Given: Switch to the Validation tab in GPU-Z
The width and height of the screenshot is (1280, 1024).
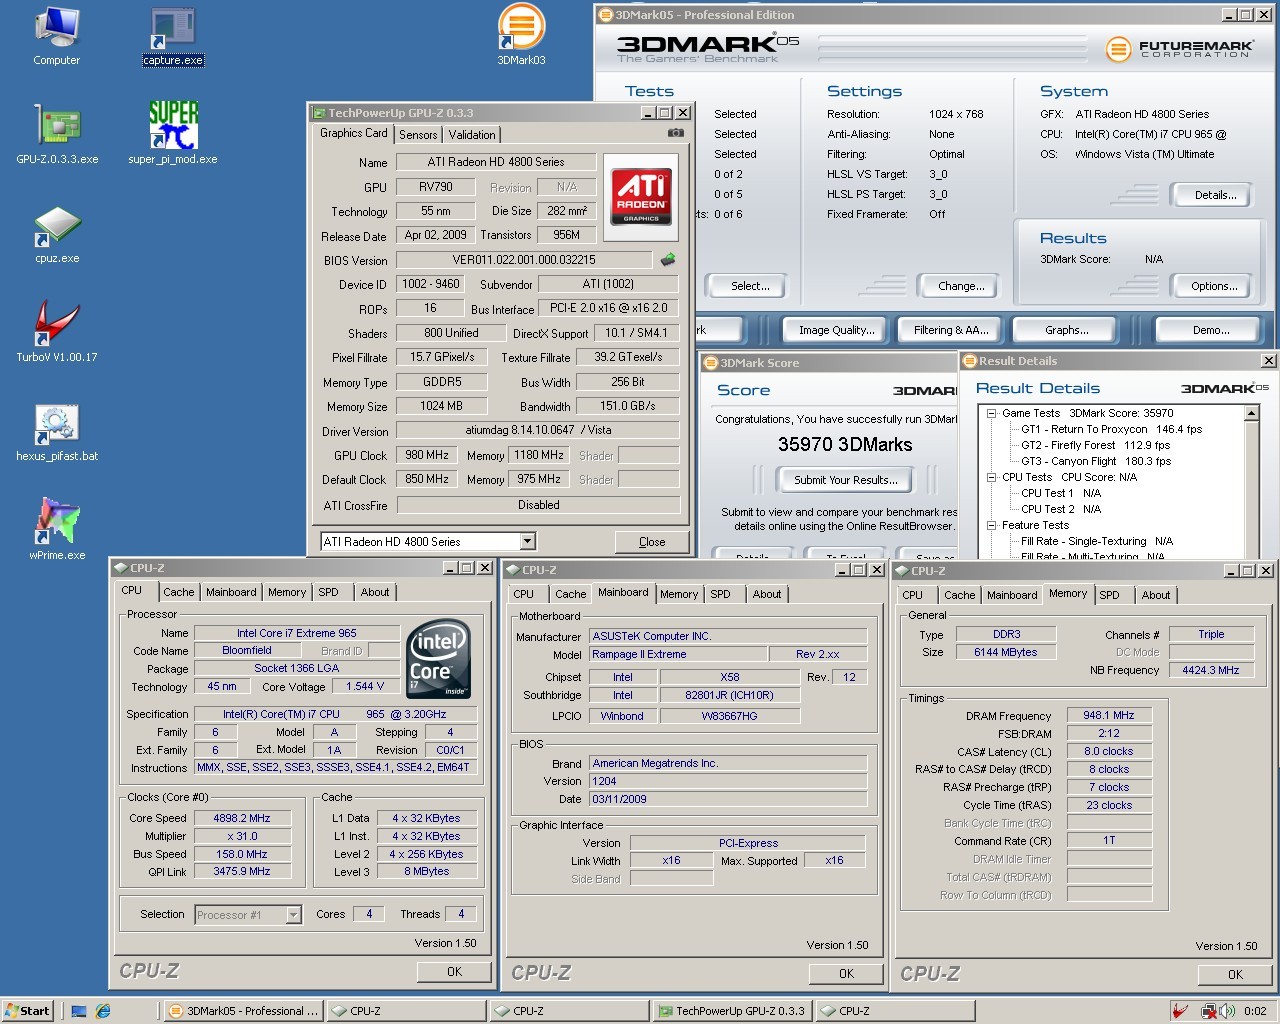Looking at the screenshot, I should click(472, 135).
